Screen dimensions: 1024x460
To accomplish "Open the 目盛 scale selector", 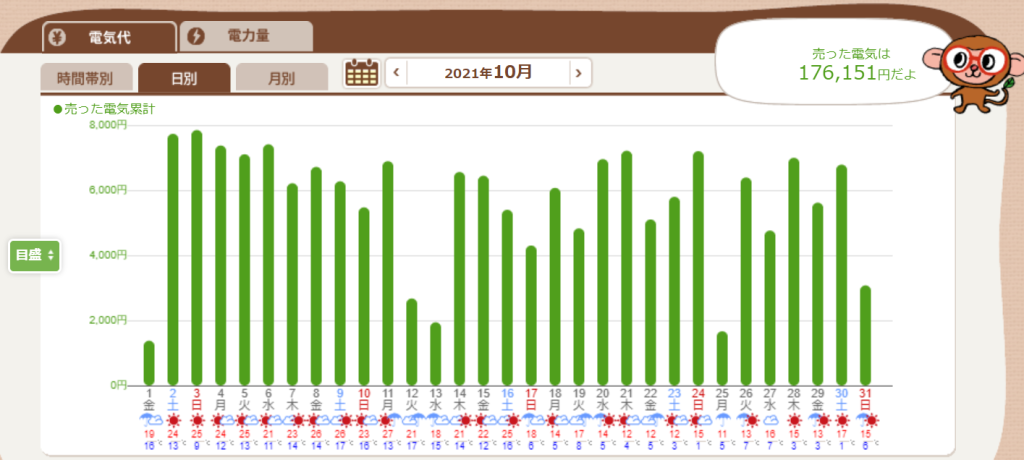I will (x=35, y=255).
